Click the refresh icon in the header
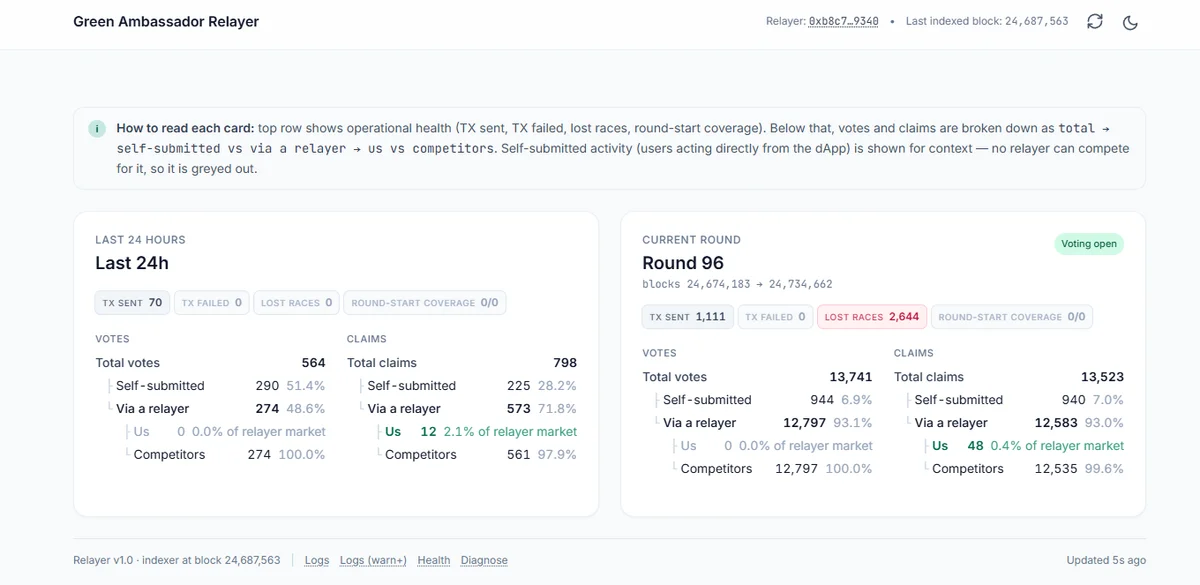Viewport: 1200px width, 585px height. pyautogui.click(x=1096, y=20)
